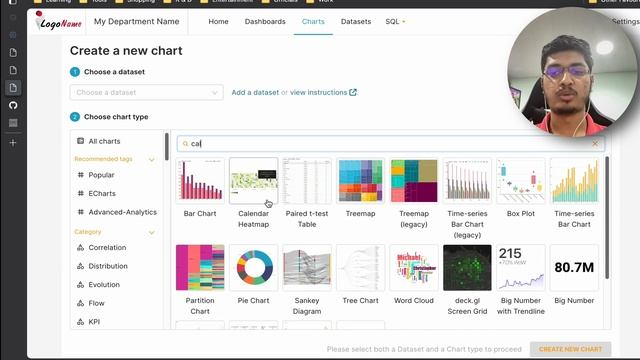
Task: Filter by the Advanced-Analytics tag
Action: coord(122,212)
